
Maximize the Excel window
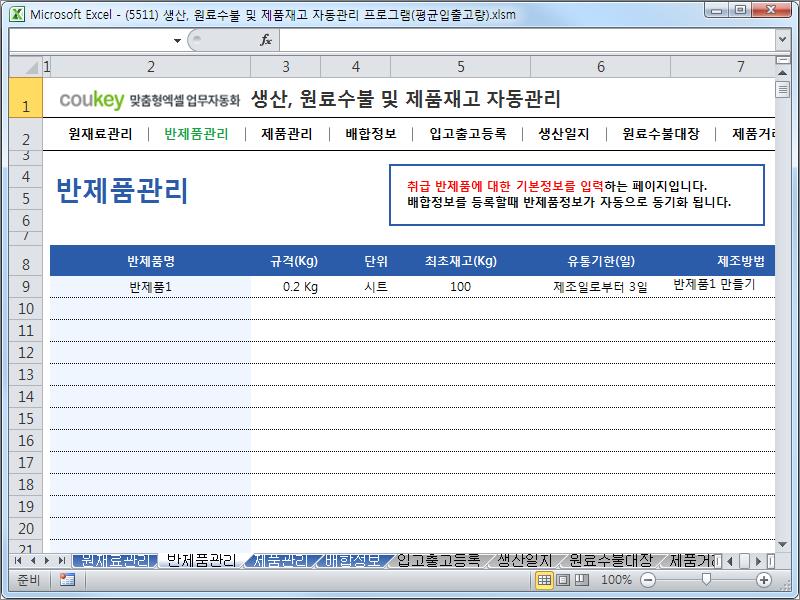[x=740, y=10]
